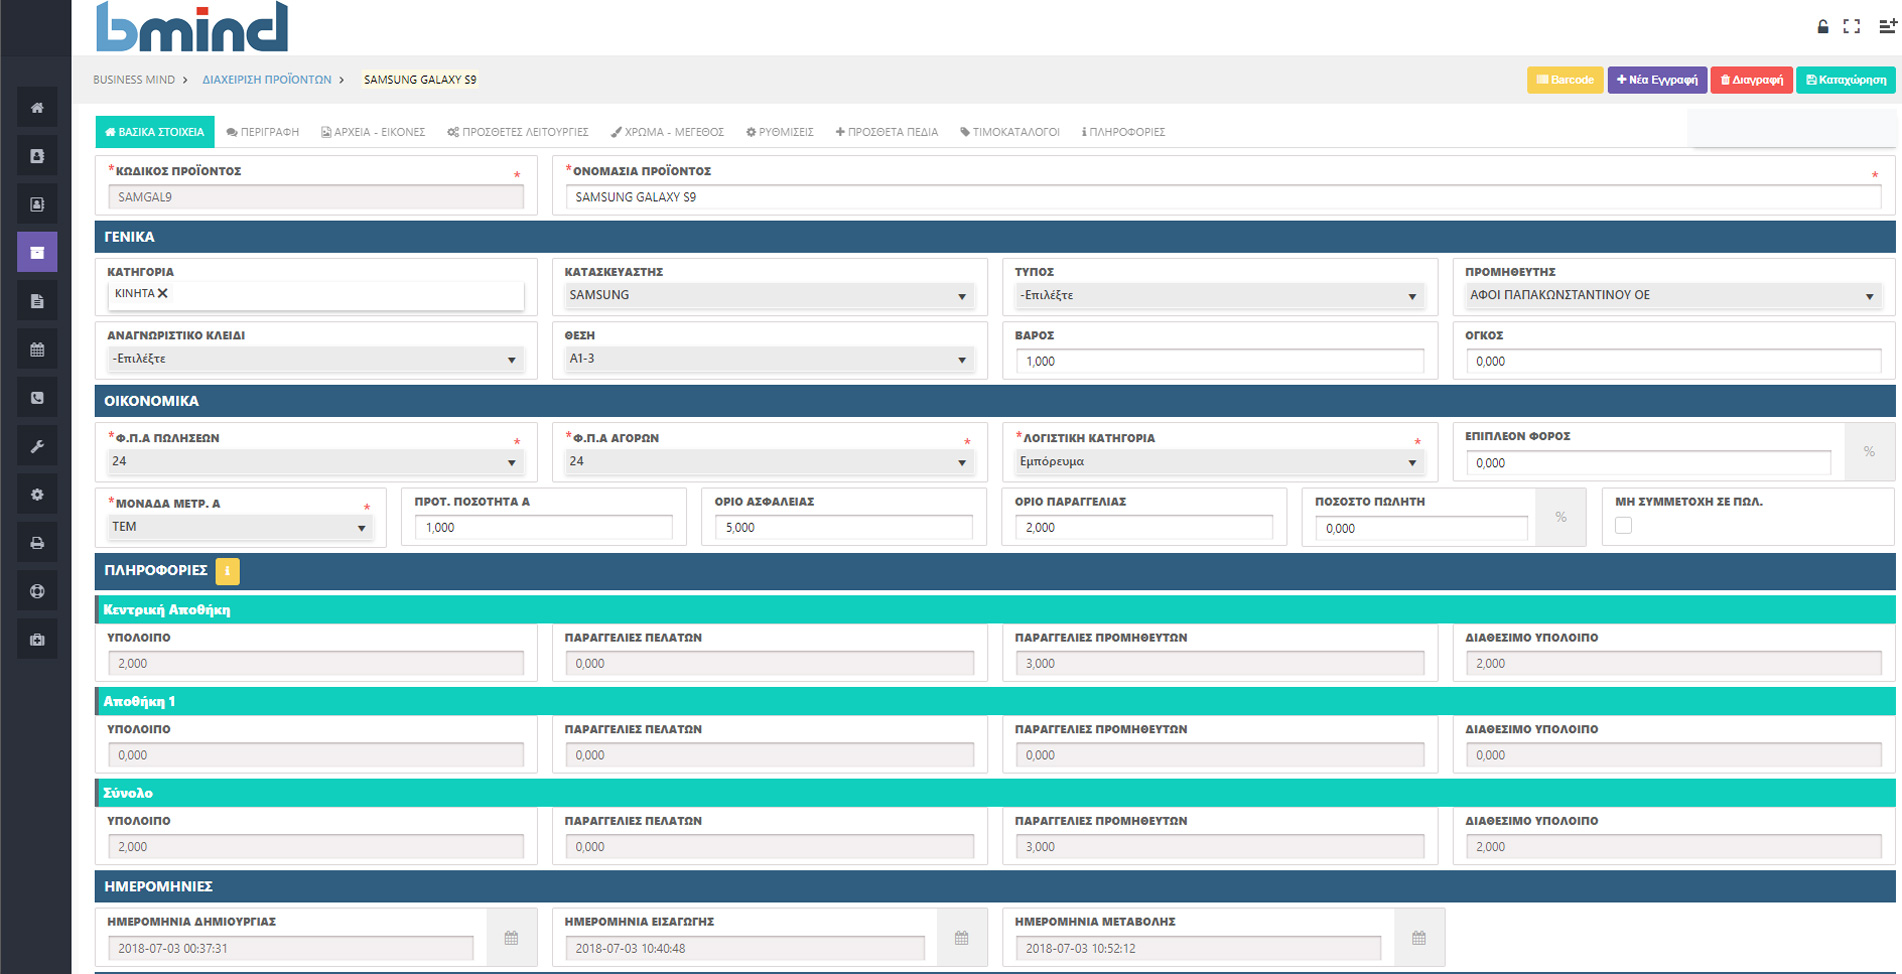This screenshot has height=974, width=1902.
Task: Switch to ΠΛΗΡΟΦΟΡΙΕΣ tab
Action: pos(1123,132)
